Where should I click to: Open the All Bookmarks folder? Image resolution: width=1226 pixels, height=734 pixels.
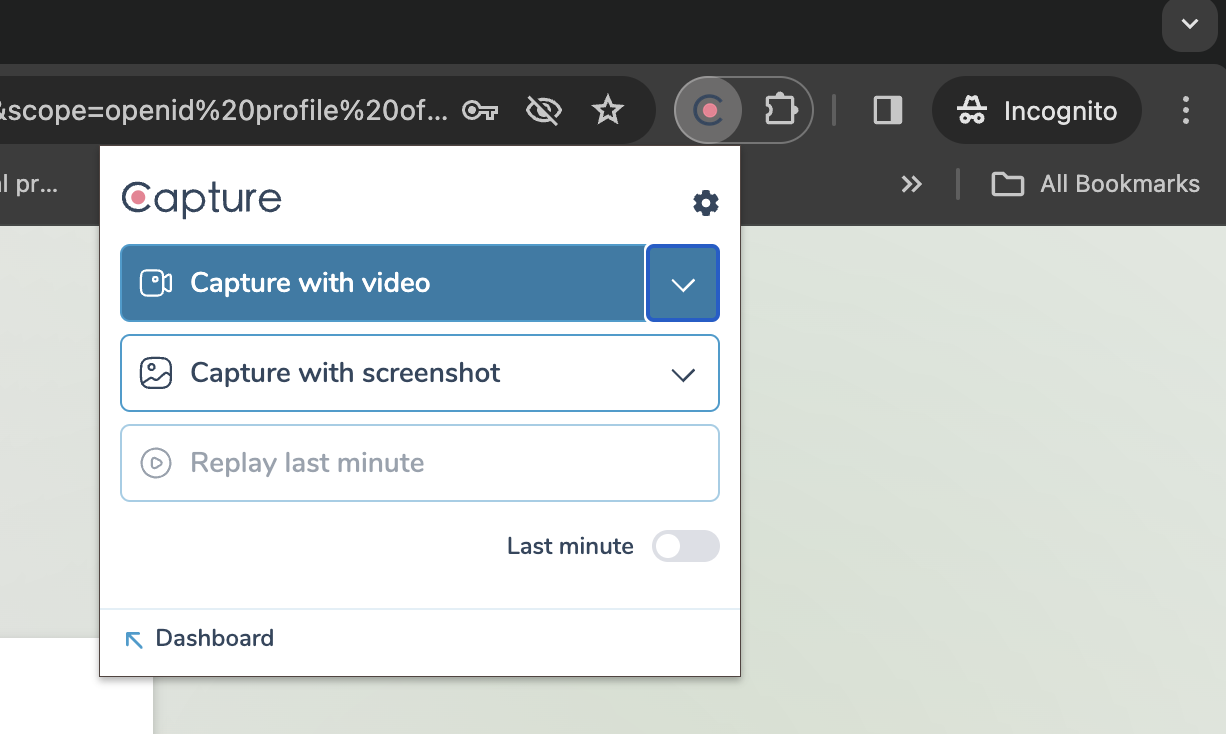tap(1096, 184)
